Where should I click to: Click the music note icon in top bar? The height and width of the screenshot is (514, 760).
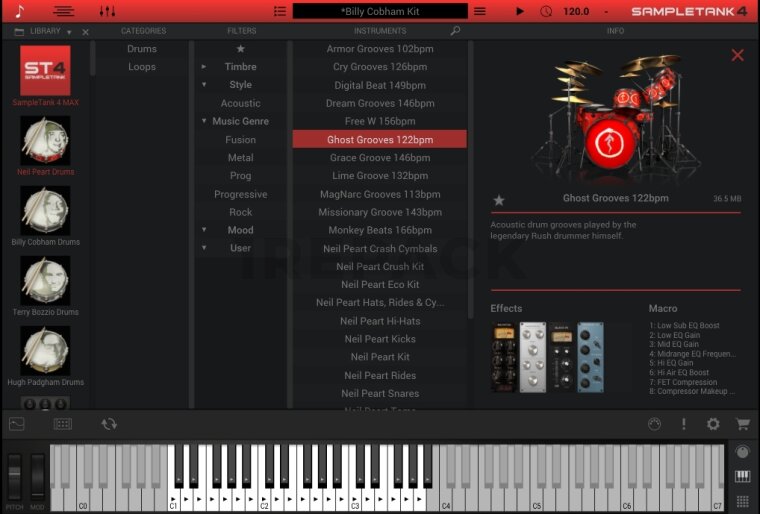tap(20, 11)
